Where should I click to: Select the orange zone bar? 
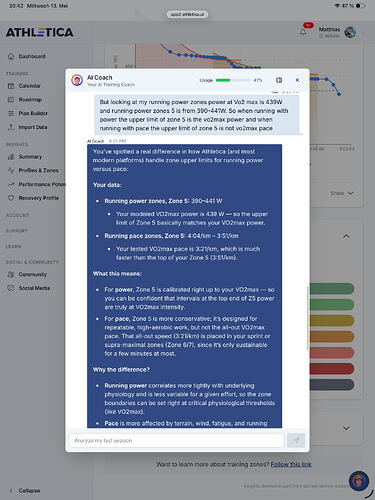click(332, 337)
